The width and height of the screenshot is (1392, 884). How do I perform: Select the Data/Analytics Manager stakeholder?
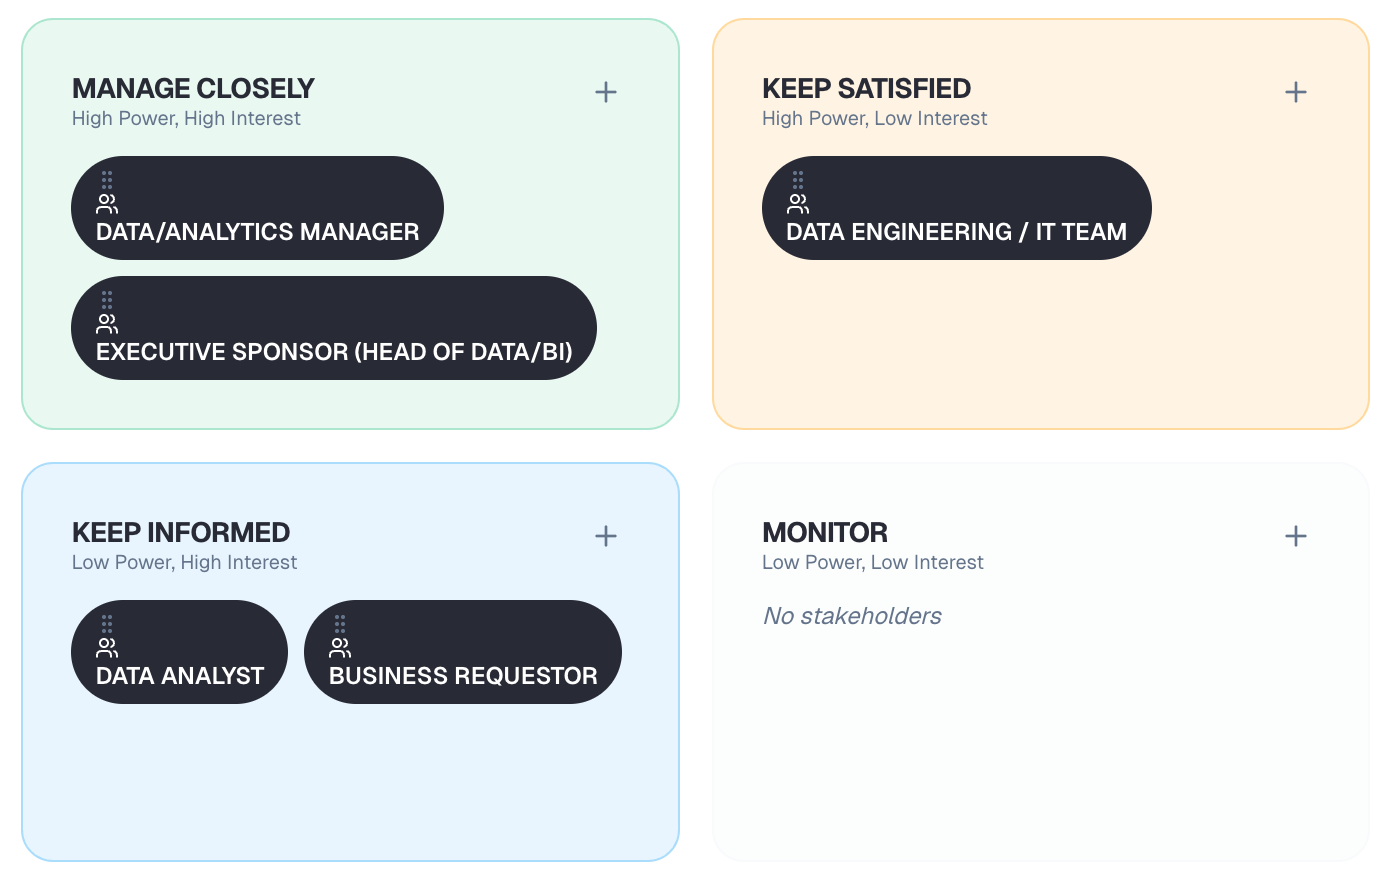tap(258, 232)
